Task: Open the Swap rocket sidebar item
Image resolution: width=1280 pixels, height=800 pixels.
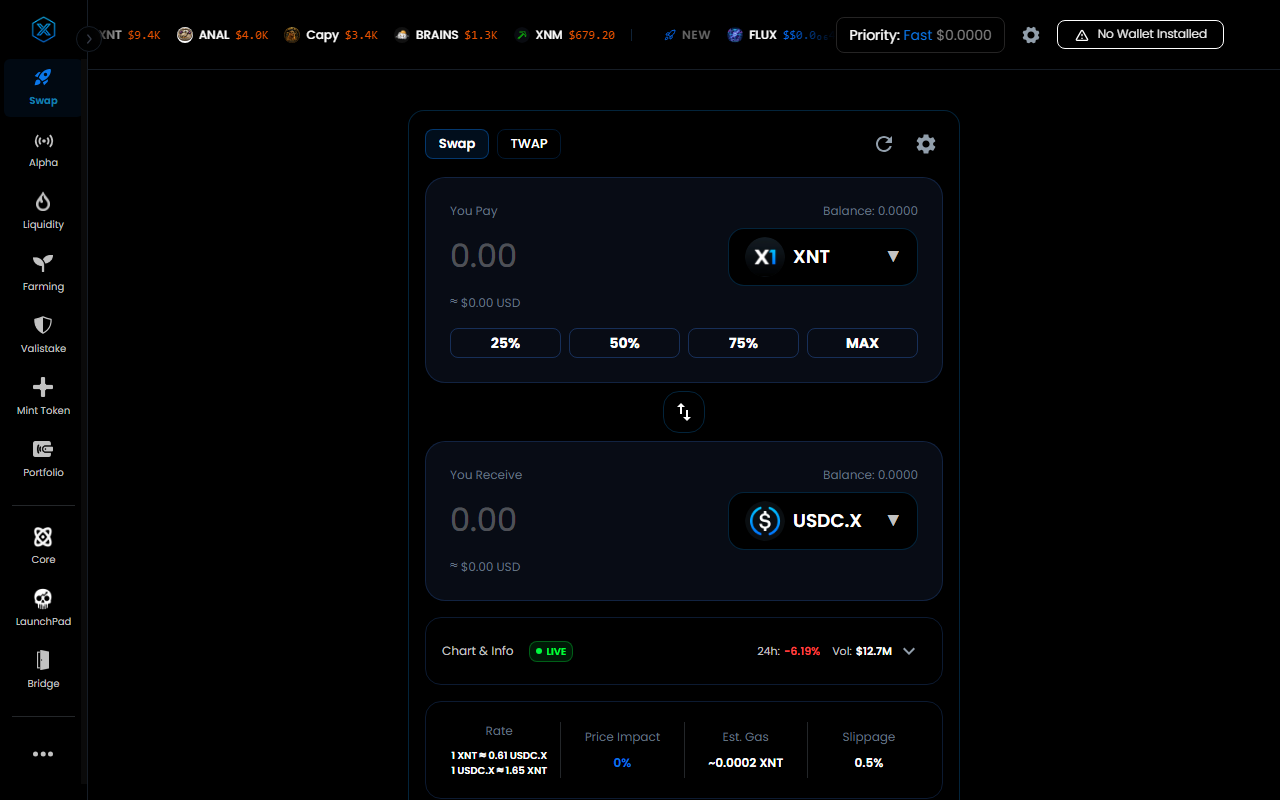Action: 43,87
